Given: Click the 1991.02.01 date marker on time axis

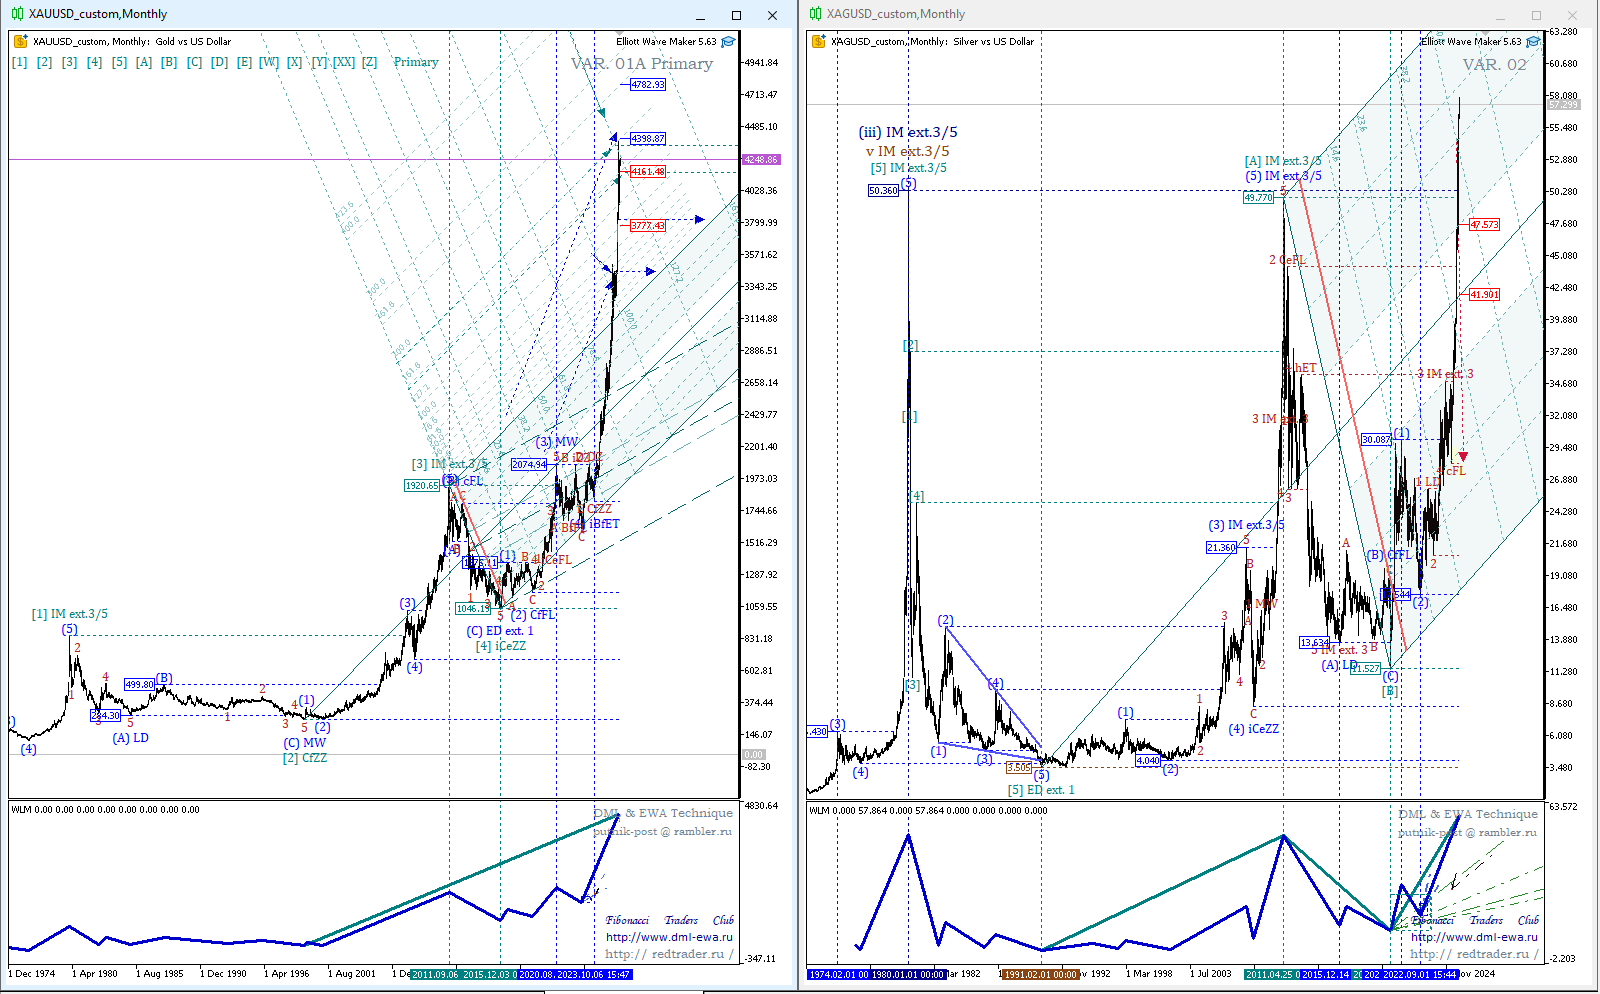Looking at the screenshot, I should pos(1041,974).
